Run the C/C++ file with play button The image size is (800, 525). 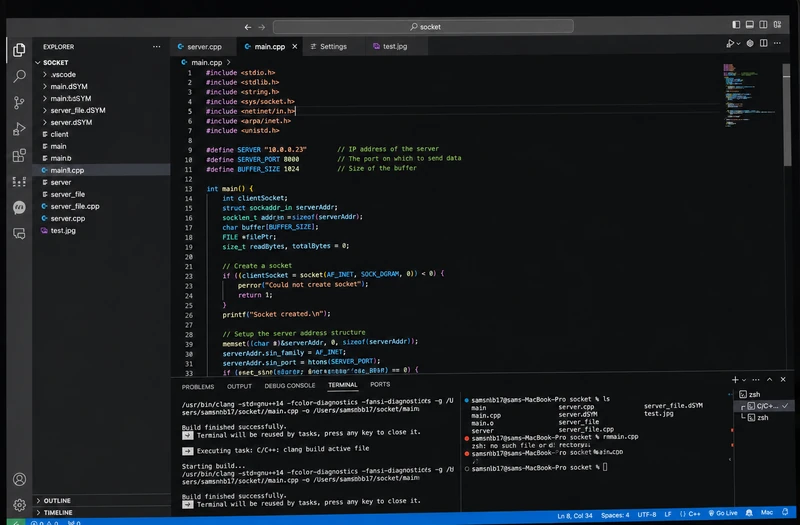(x=730, y=43)
